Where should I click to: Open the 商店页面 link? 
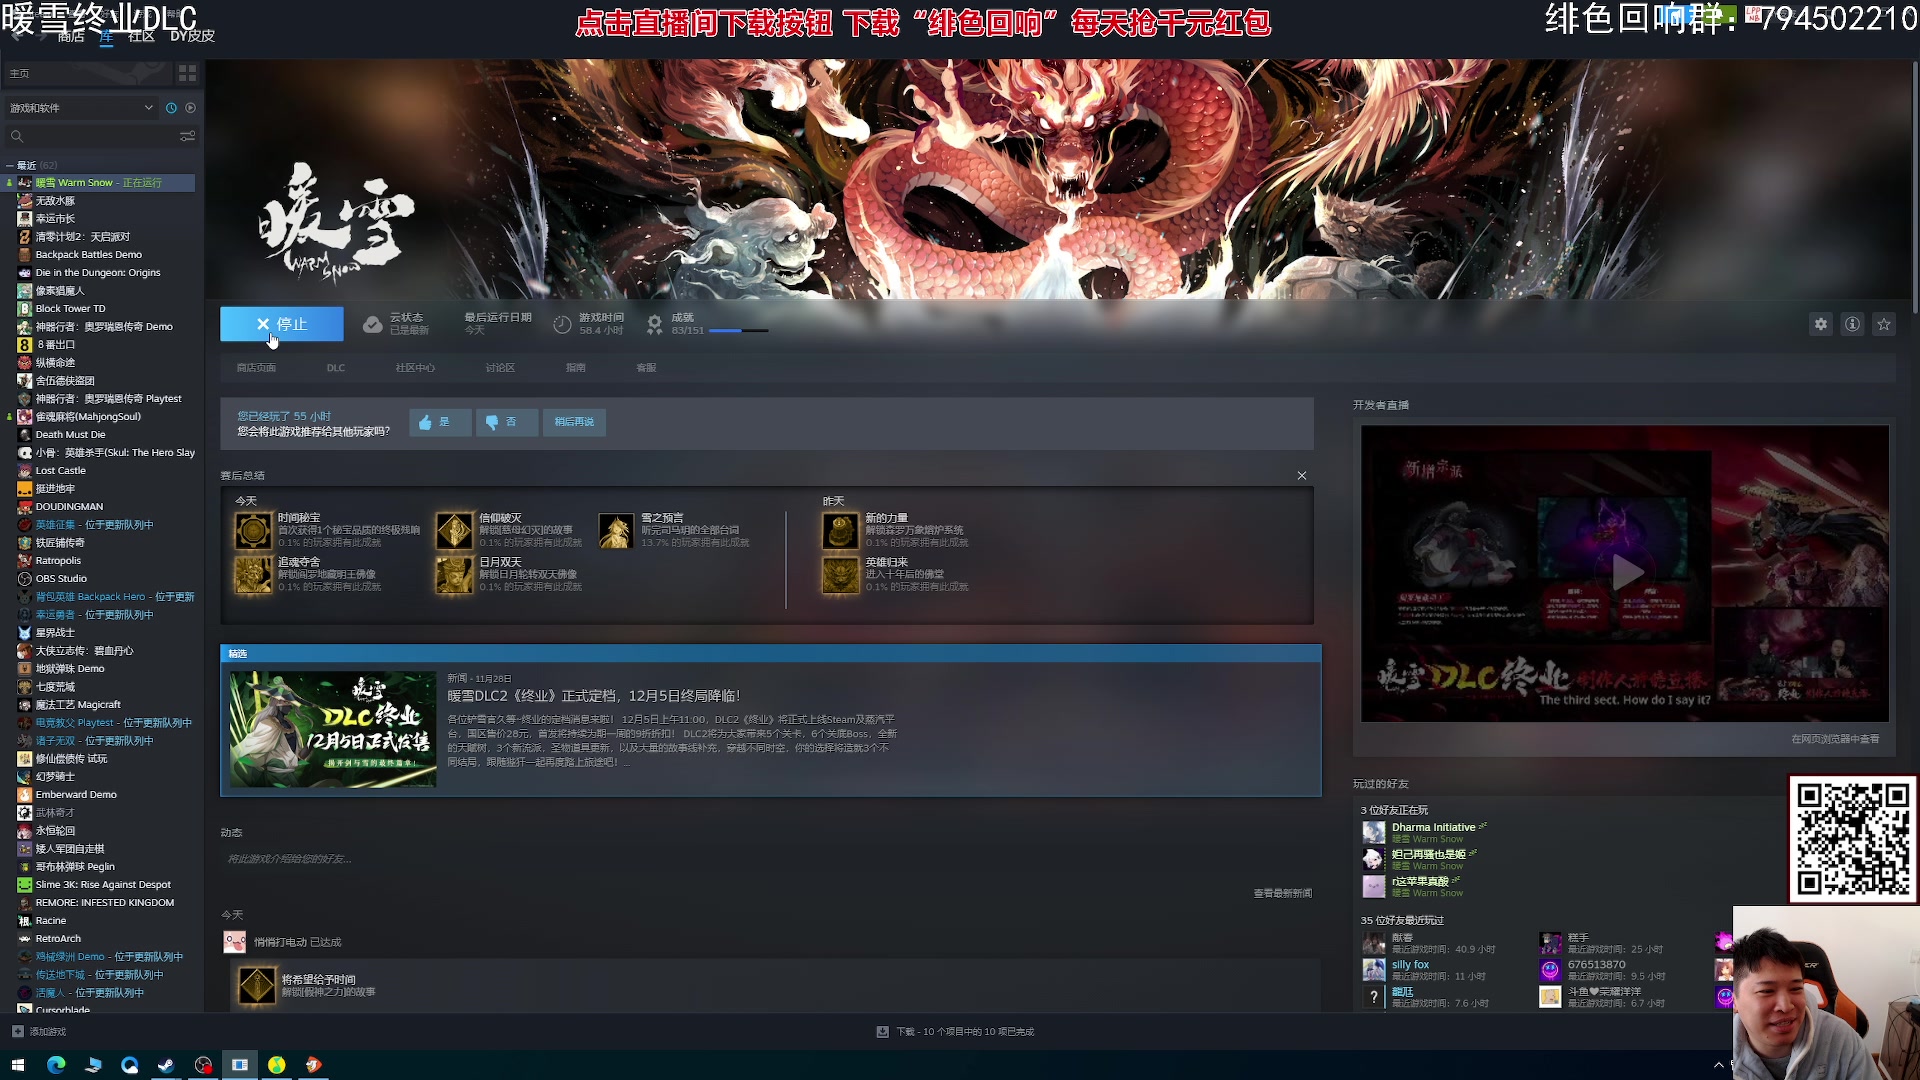[x=256, y=368]
